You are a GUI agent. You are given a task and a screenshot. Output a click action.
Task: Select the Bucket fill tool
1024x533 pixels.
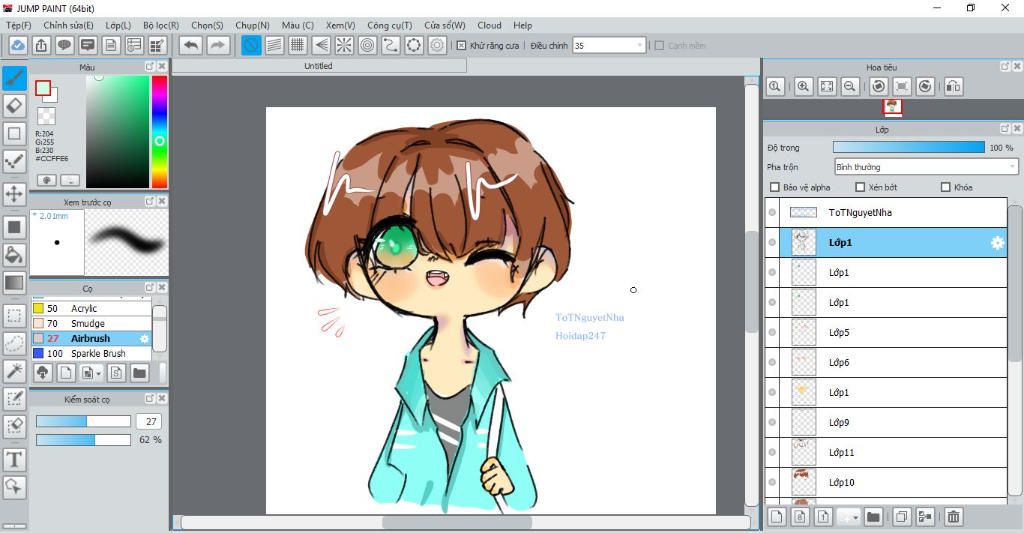tap(14, 255)
